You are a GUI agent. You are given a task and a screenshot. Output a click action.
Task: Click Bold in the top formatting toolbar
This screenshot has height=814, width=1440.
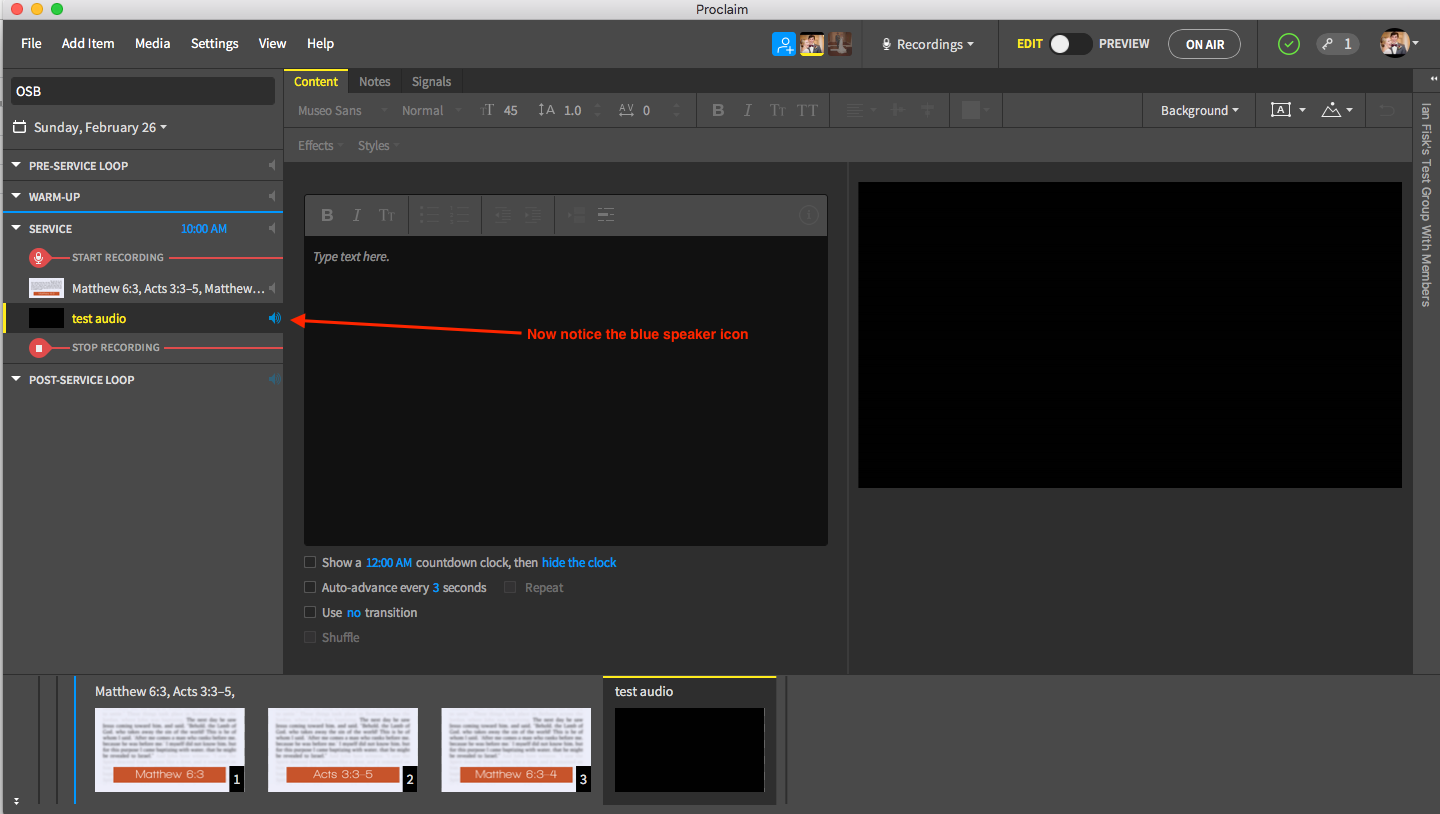pos(718,111)
